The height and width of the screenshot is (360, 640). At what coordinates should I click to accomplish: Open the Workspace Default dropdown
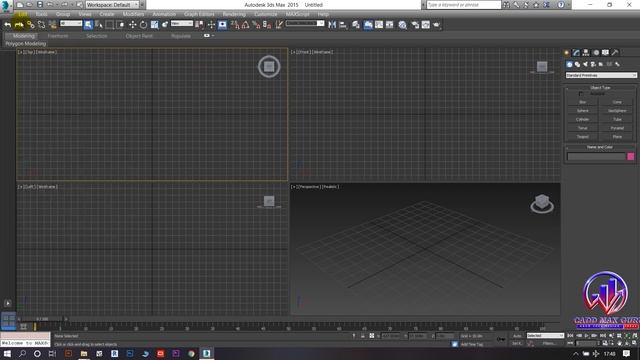[112, 5]
